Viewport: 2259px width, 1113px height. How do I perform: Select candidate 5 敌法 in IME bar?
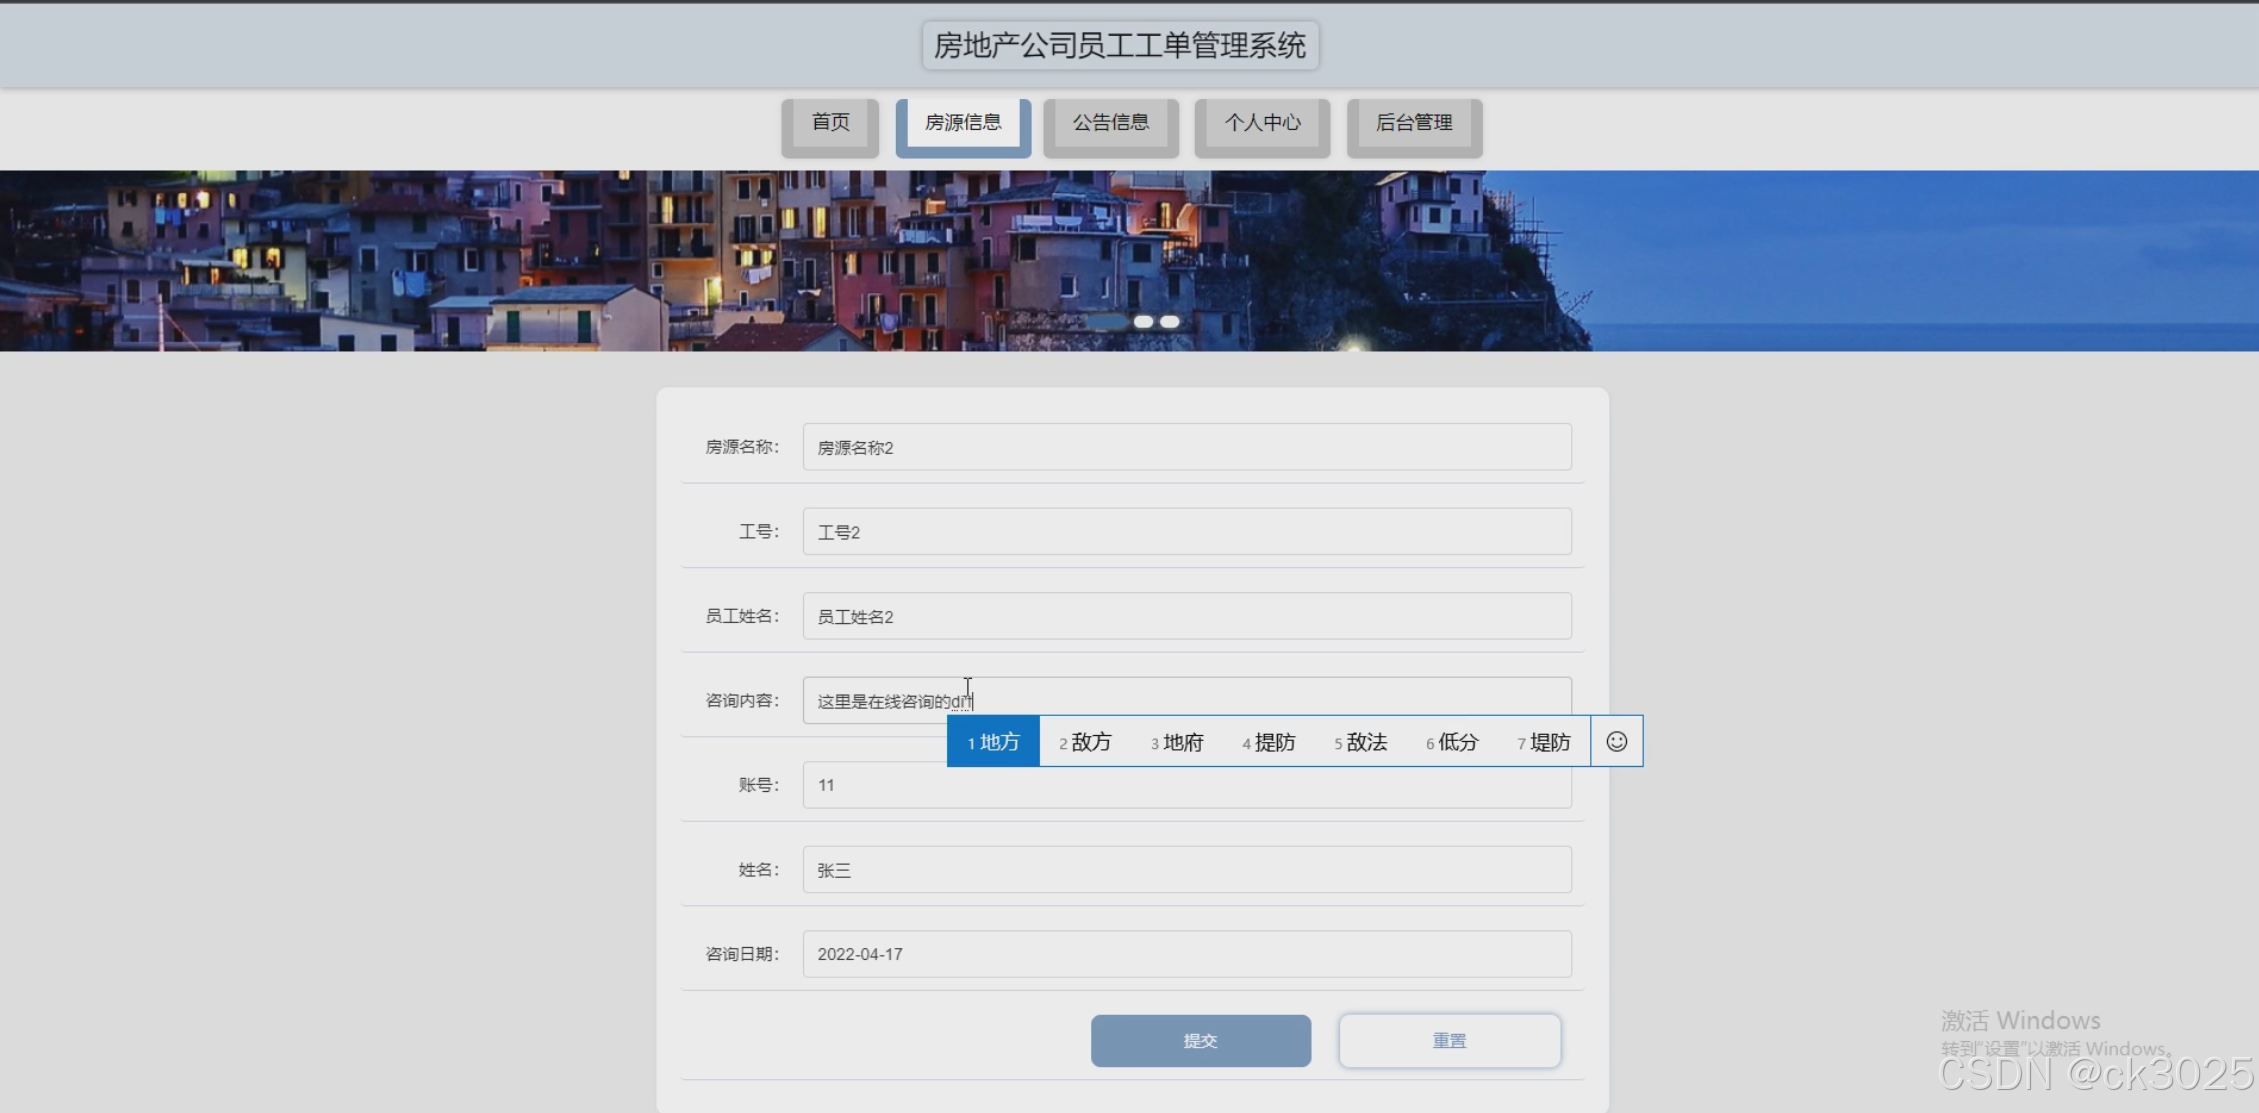click(1360, 742)
